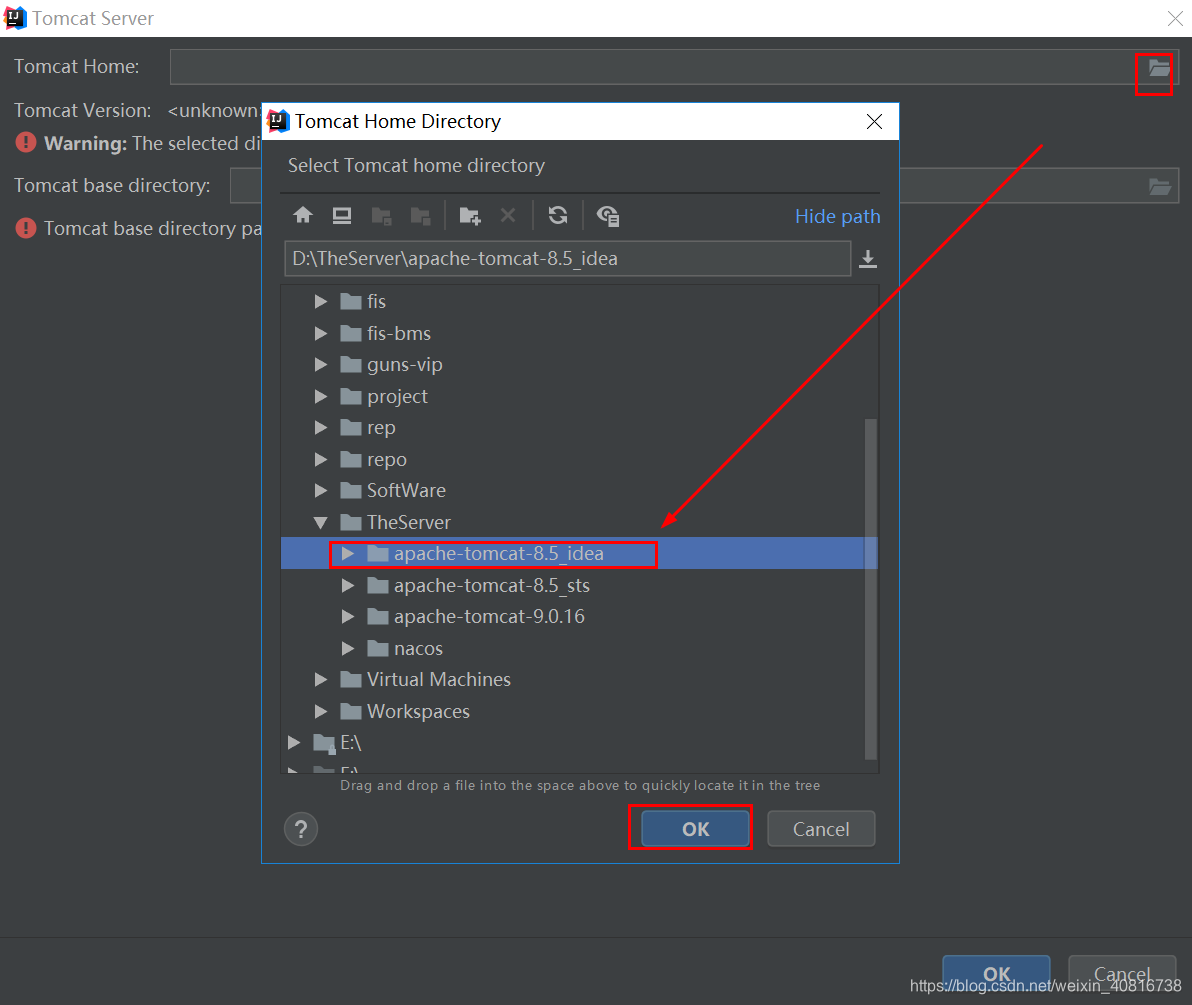Screen dimensions: 1192x1005
Task: Expand the project folder
Action: click(321, 397)
